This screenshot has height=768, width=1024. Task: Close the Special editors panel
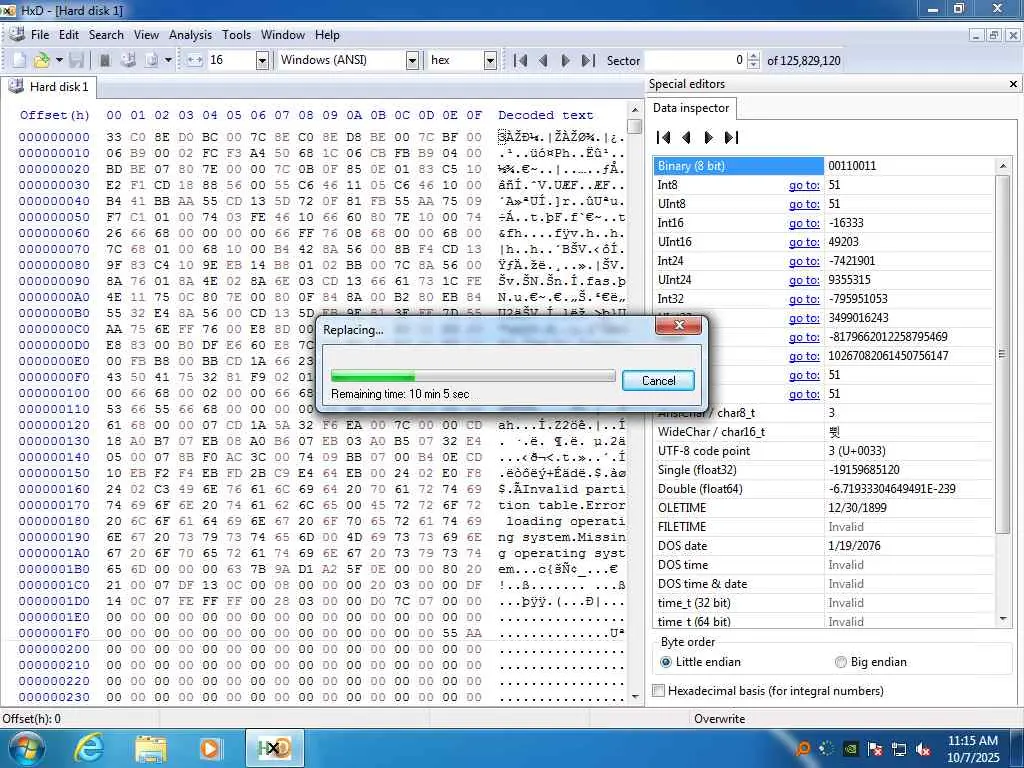pyautogui.click(x=1013, y=84)
